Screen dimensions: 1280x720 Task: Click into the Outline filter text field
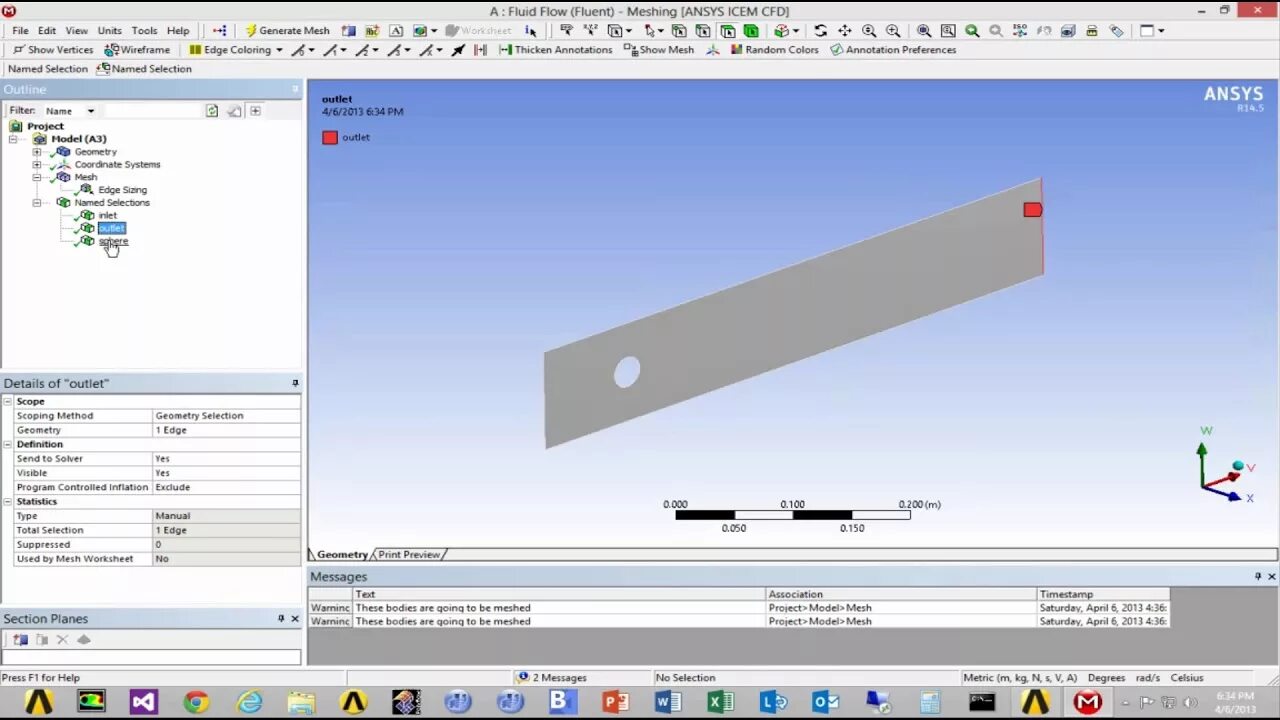coord(152,111)
